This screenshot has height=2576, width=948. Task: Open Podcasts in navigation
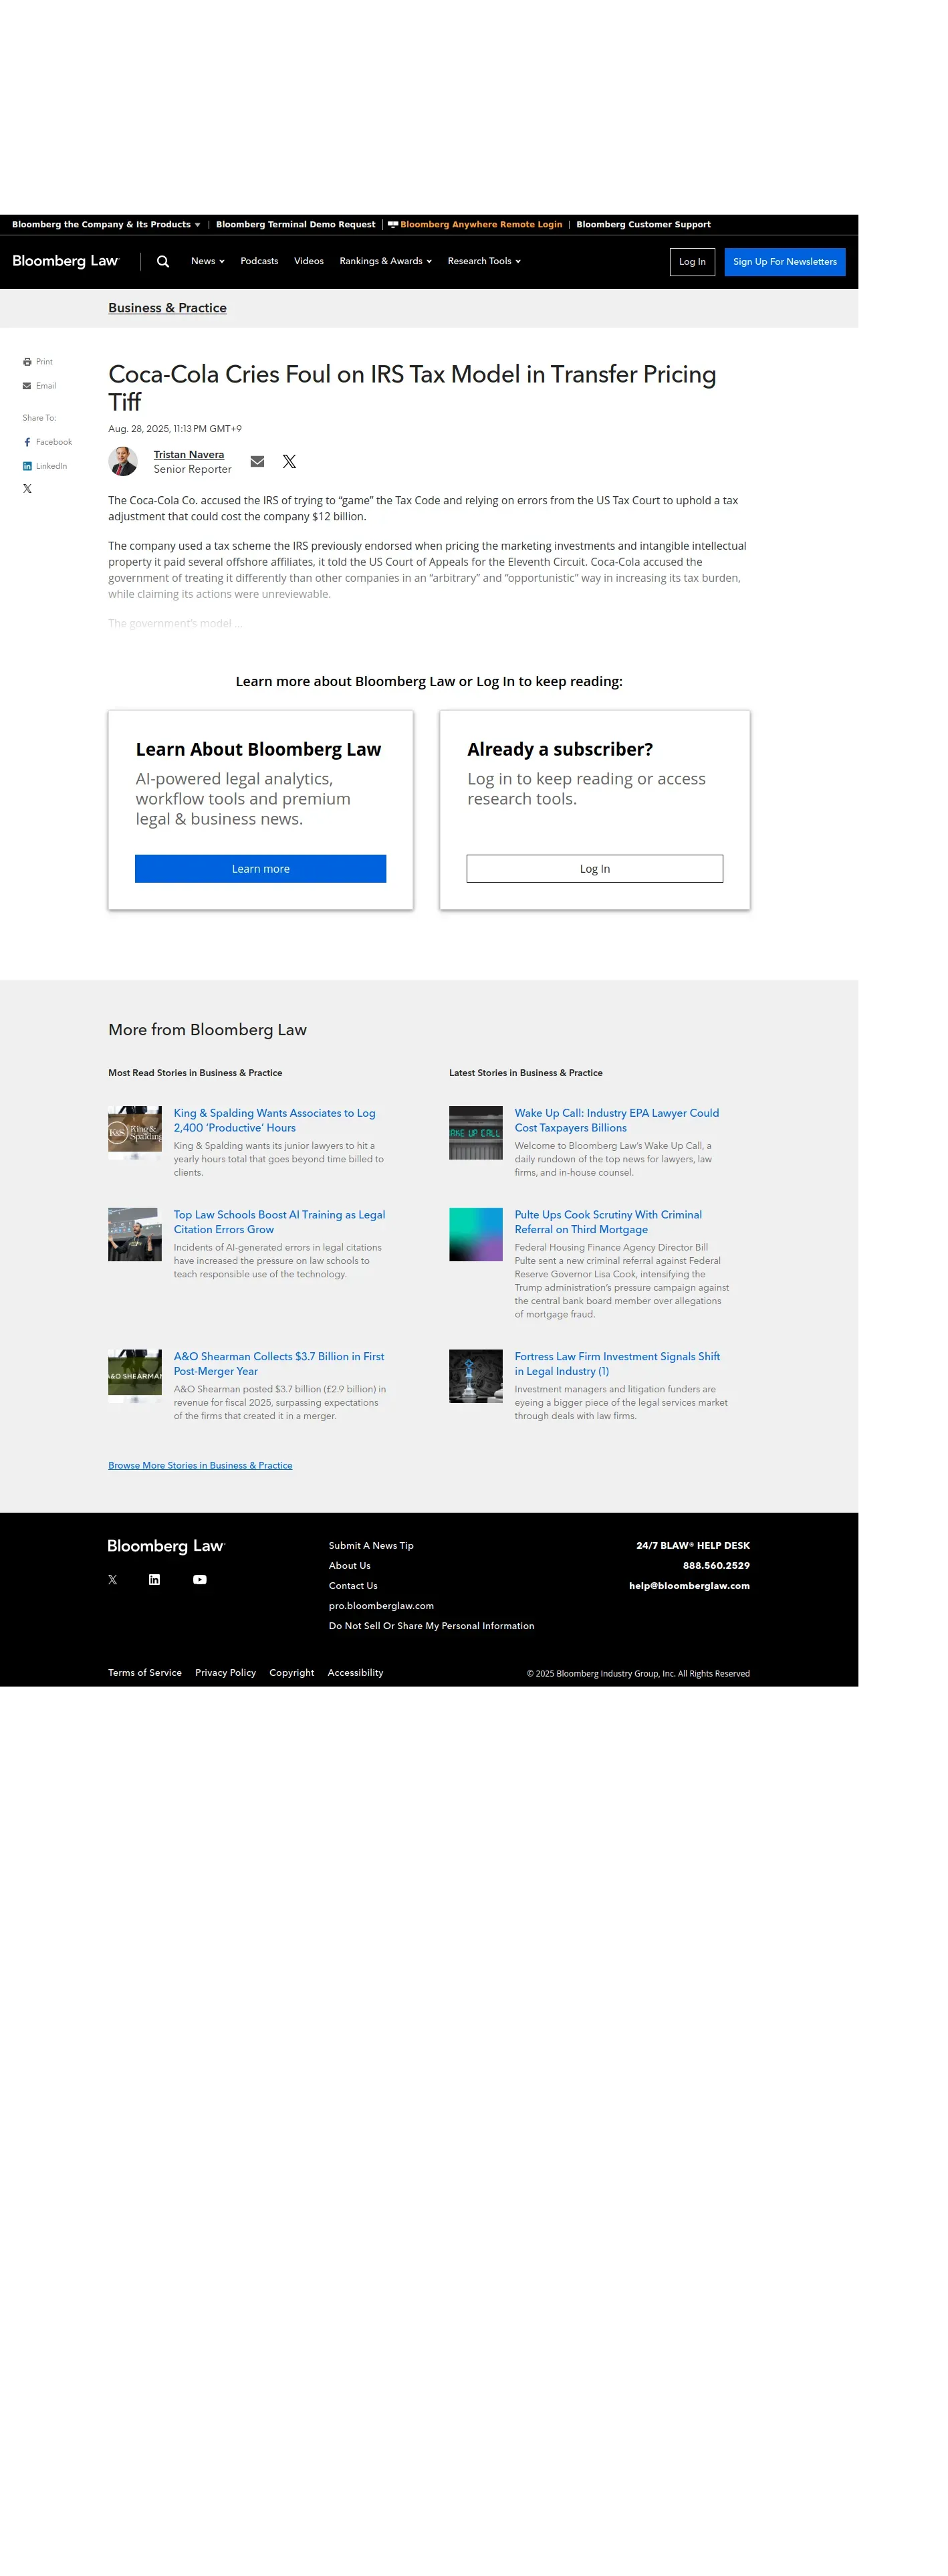[x=259, y=261]
